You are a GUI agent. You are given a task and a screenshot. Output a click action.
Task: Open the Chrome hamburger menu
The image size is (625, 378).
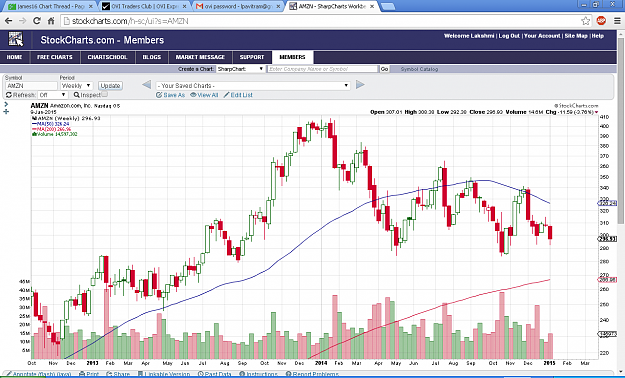pyautogui.click(x=617, y=21)
